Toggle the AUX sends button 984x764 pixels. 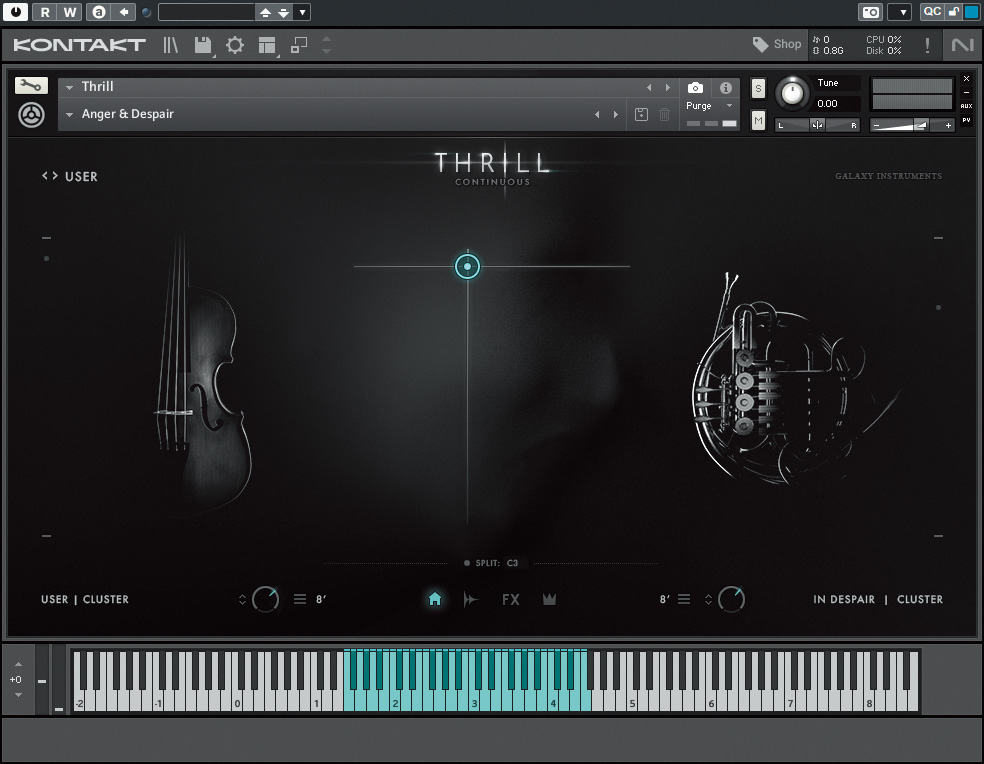click(x=966, y=106)
